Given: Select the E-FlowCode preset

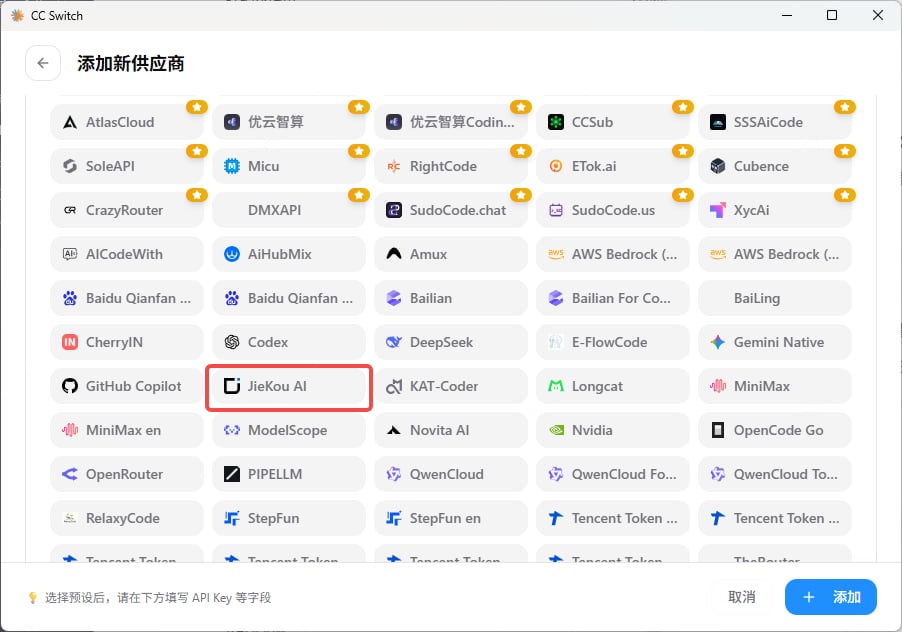Looking at the screenshot, I should click(x=613, y=342).
